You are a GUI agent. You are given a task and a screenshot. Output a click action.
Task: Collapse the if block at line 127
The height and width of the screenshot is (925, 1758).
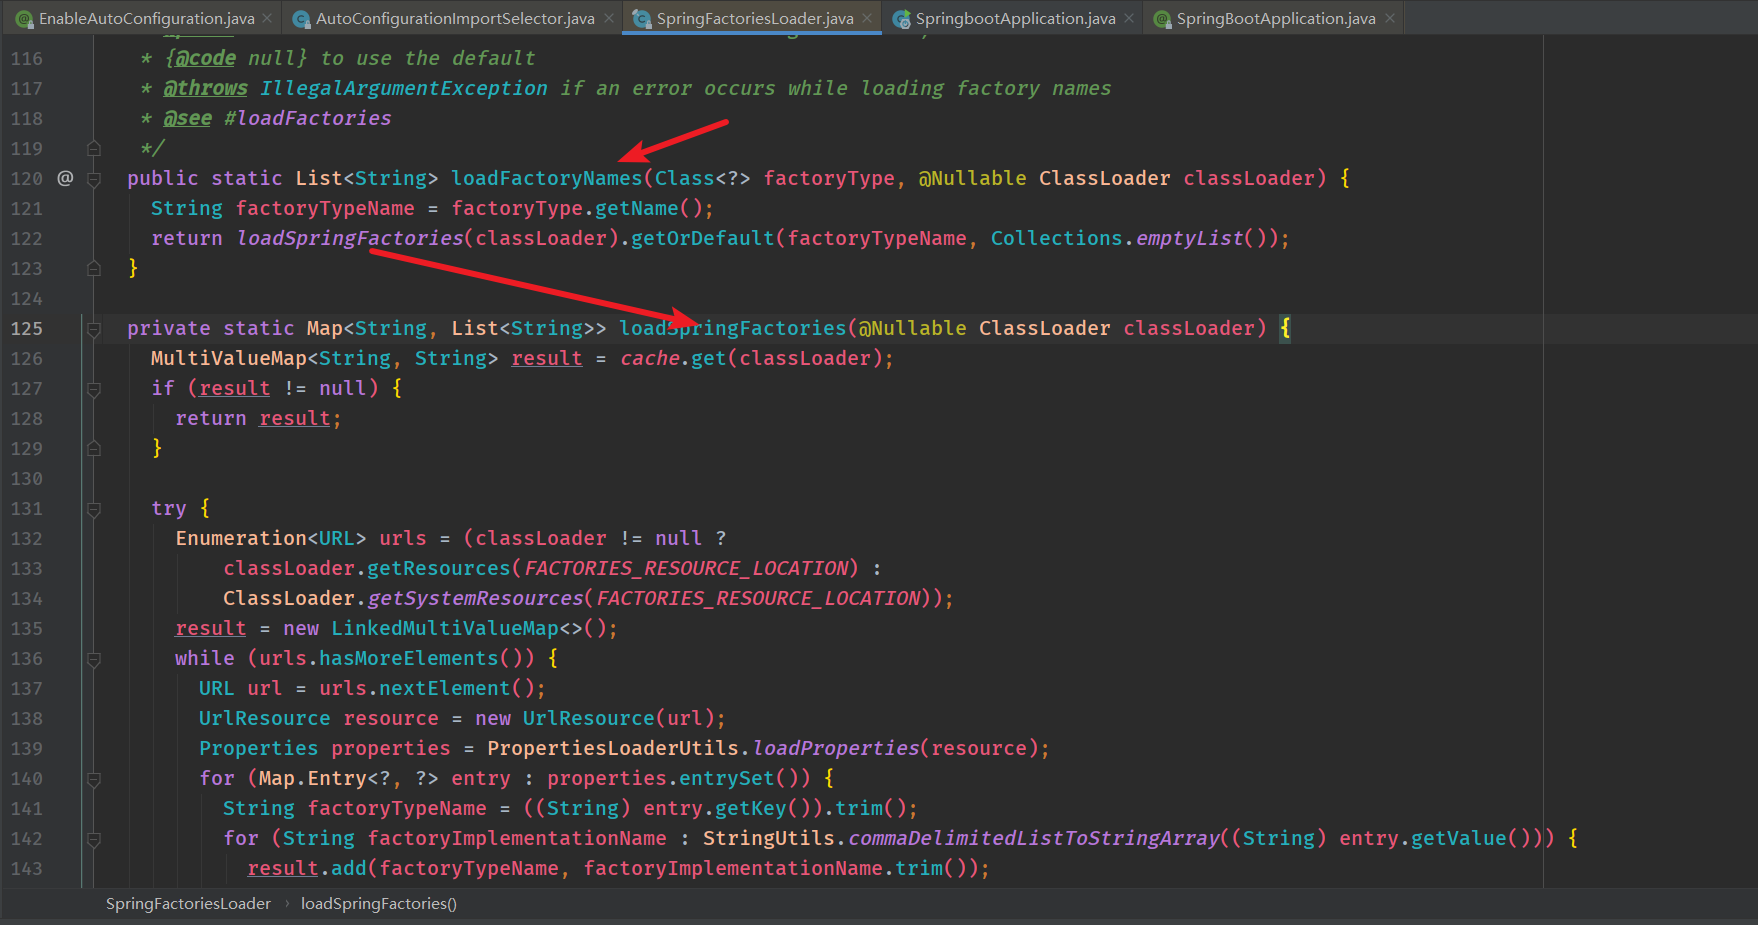click(x=94, y=389)
